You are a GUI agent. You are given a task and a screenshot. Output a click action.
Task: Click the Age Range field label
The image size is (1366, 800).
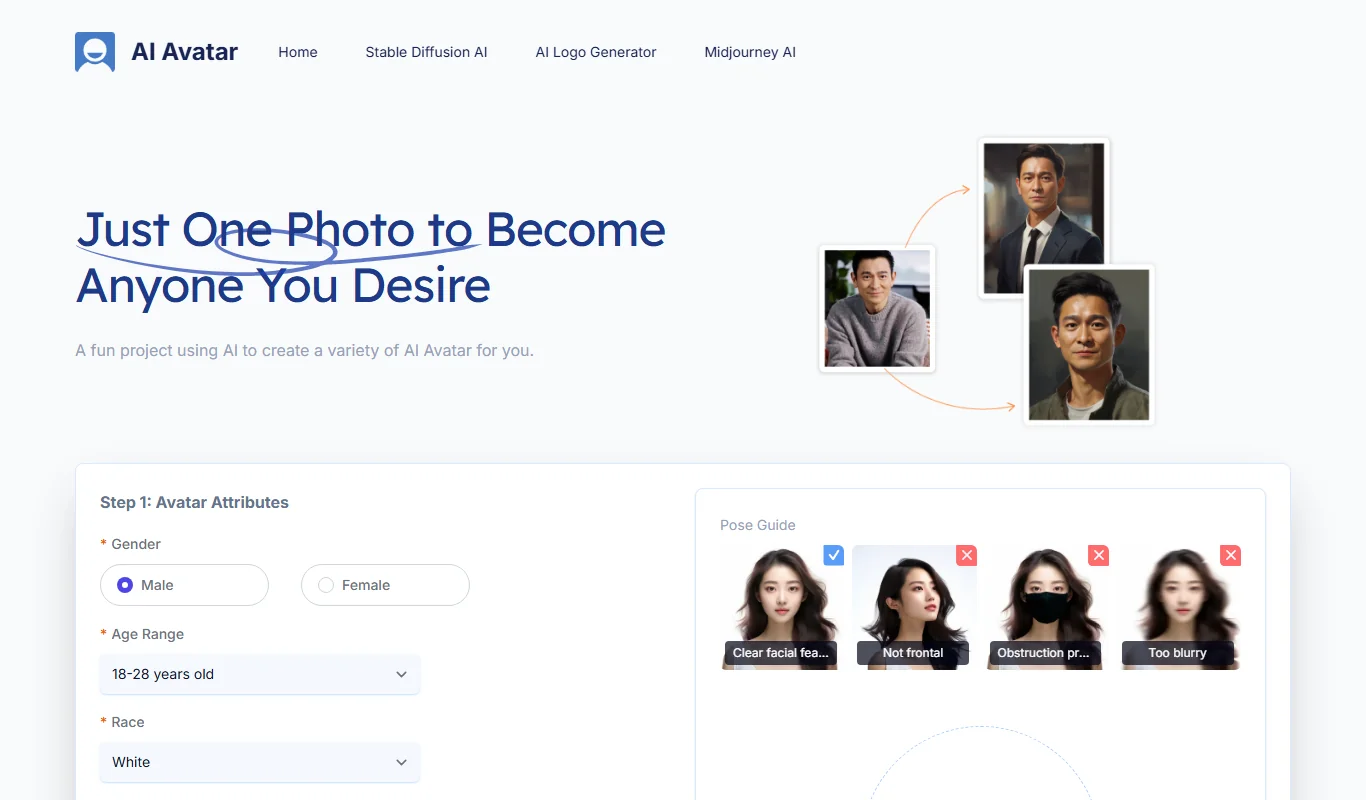(x=148, y=634)
